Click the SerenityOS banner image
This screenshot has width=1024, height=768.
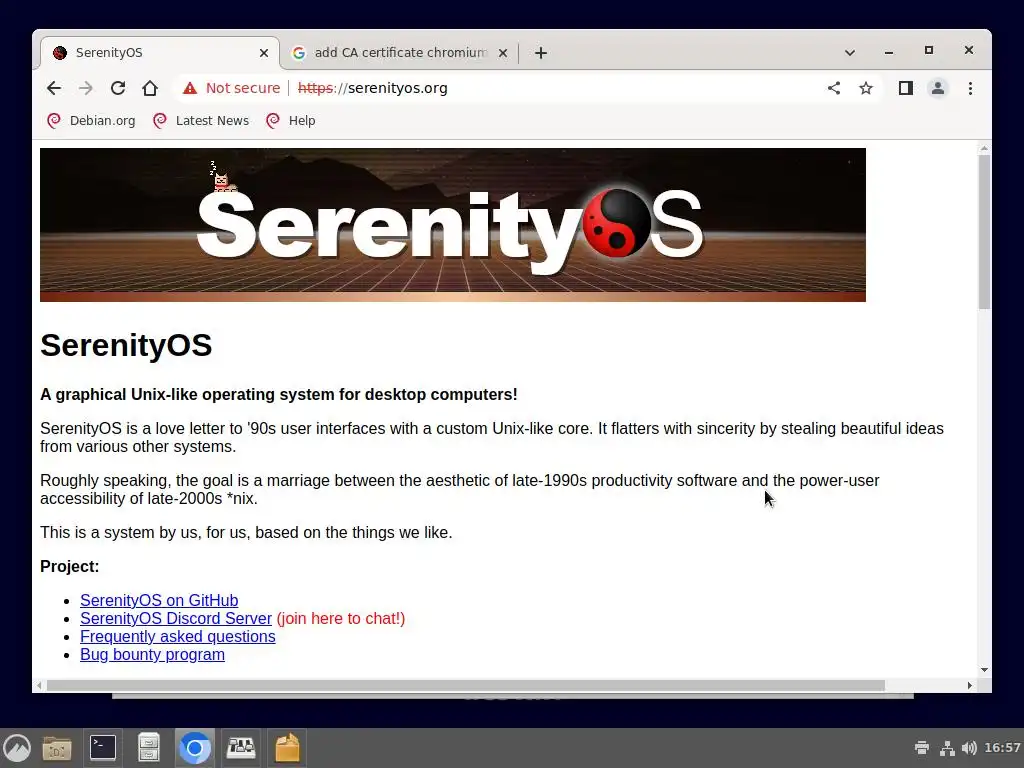[x=453, y=225]
